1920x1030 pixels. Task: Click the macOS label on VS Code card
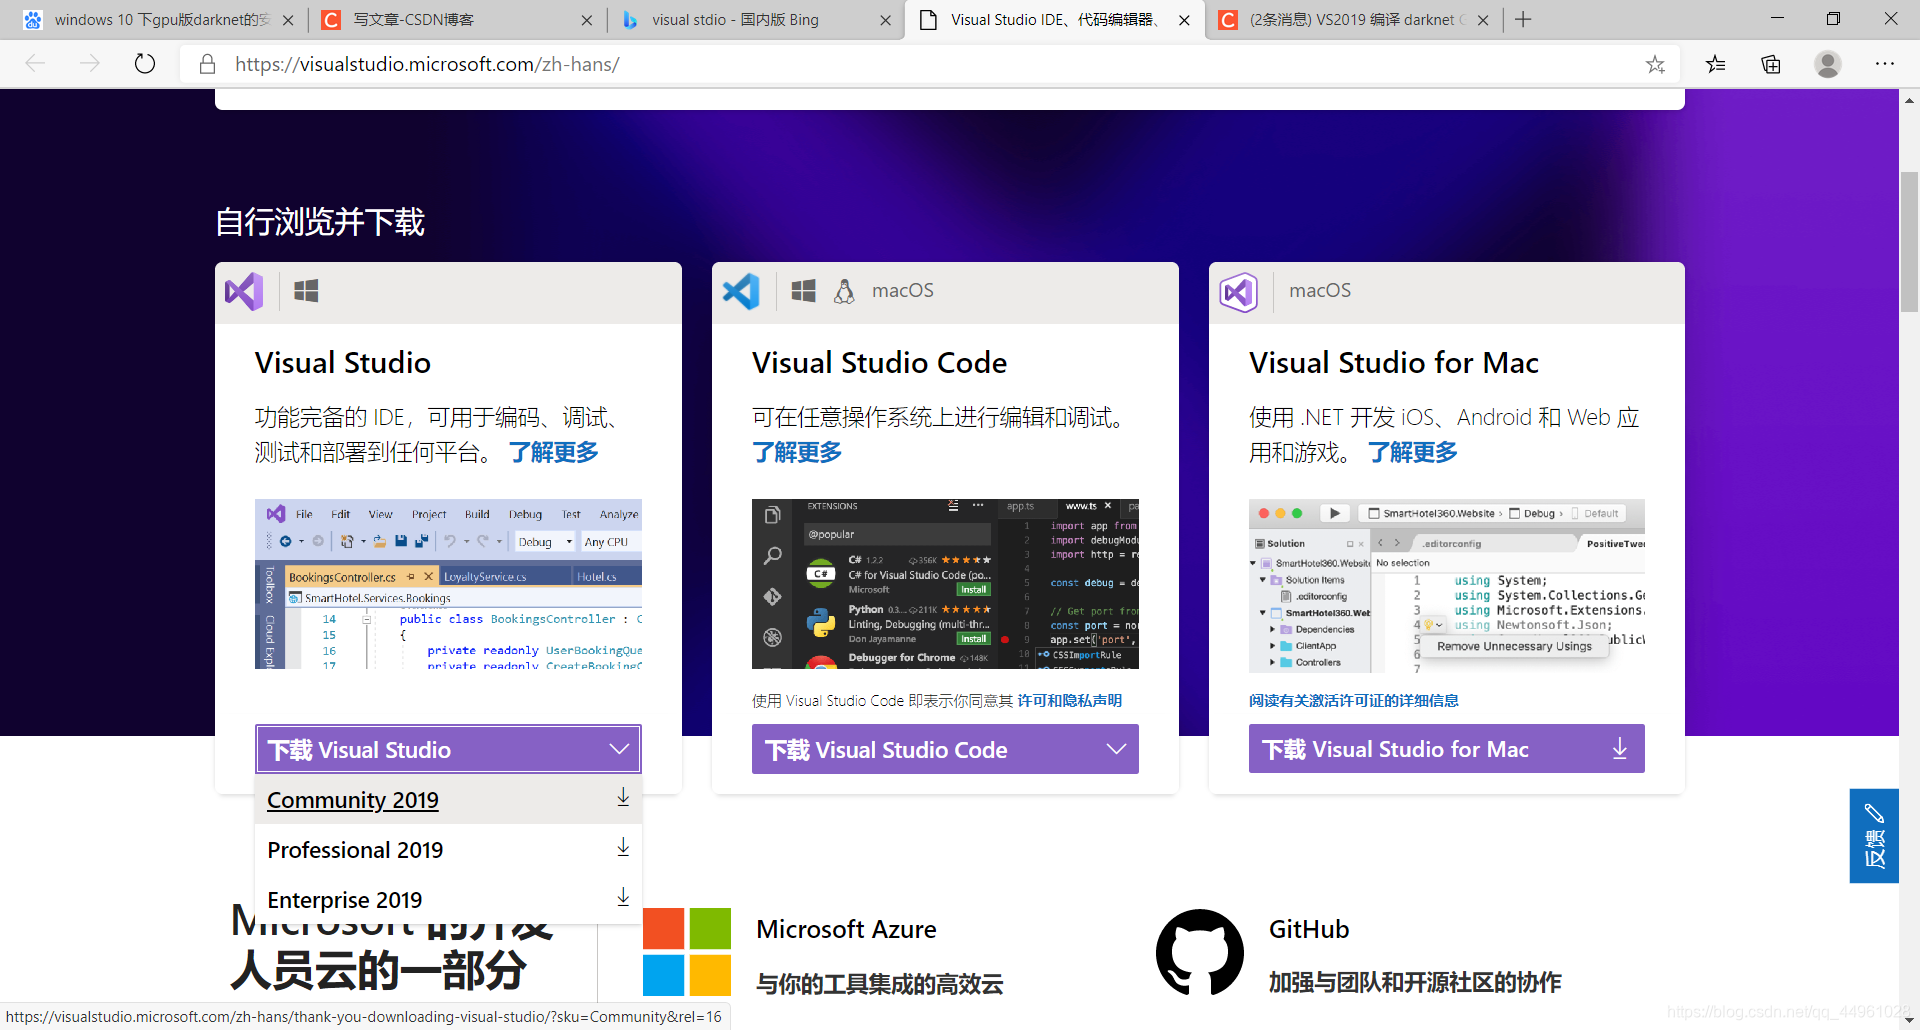(x=903, y=291)
